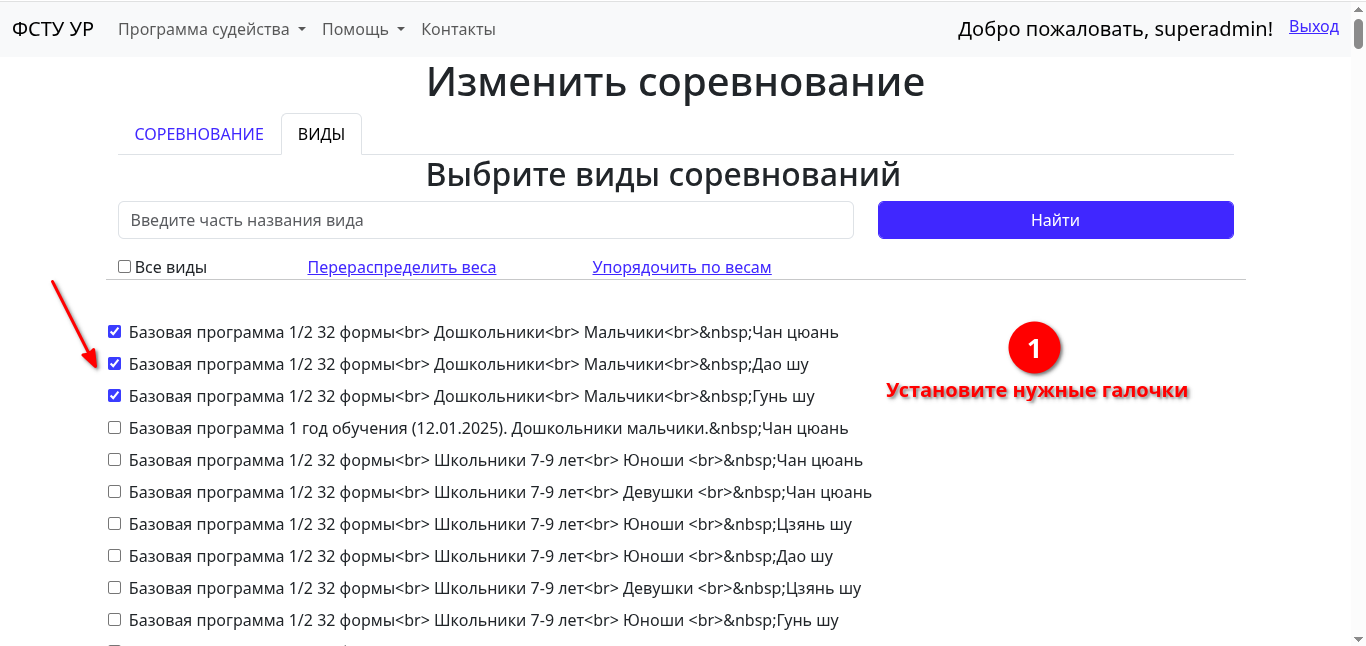Uncheck Дошкольники Мальчики Гунь шу checkbox
The height and width of the screenshot is (646, 1366).
click(115, 396)
